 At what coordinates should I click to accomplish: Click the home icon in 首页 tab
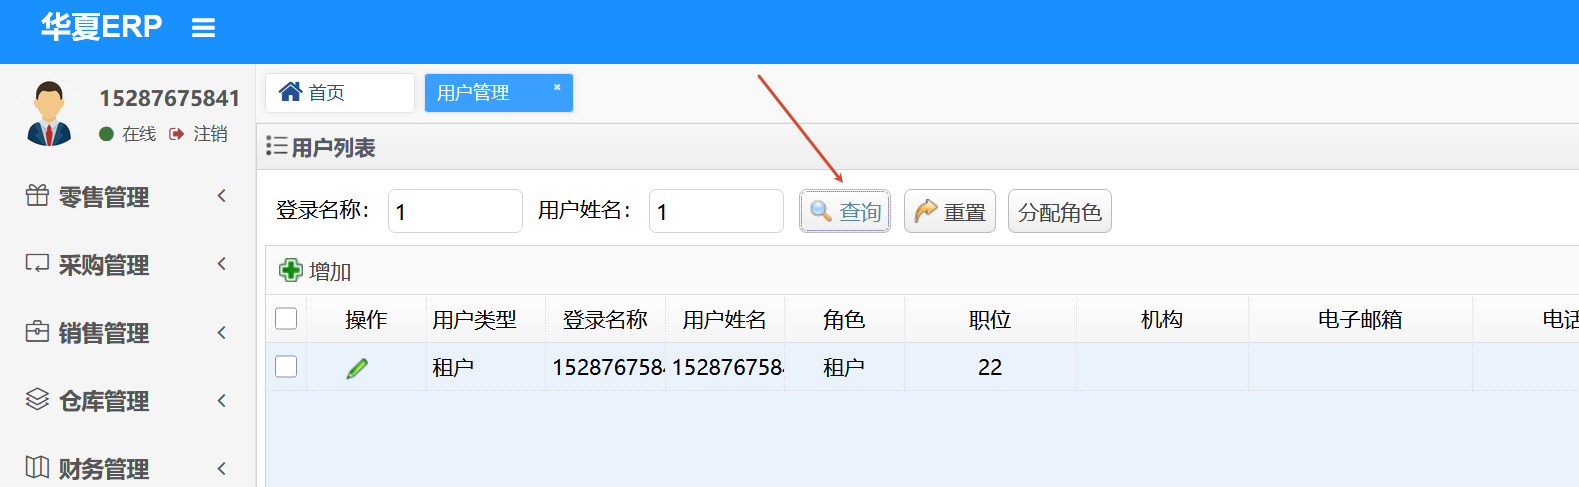click(290, 92)
